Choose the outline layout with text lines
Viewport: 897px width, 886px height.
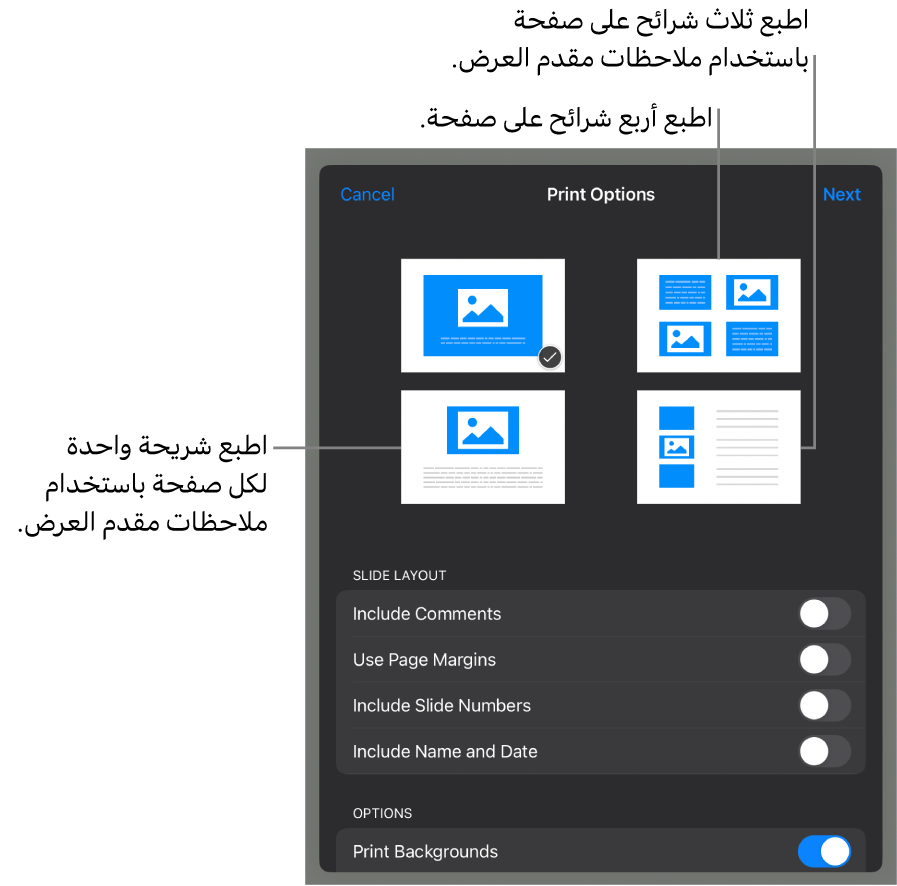pyautogui.click(x=718, y=446)
